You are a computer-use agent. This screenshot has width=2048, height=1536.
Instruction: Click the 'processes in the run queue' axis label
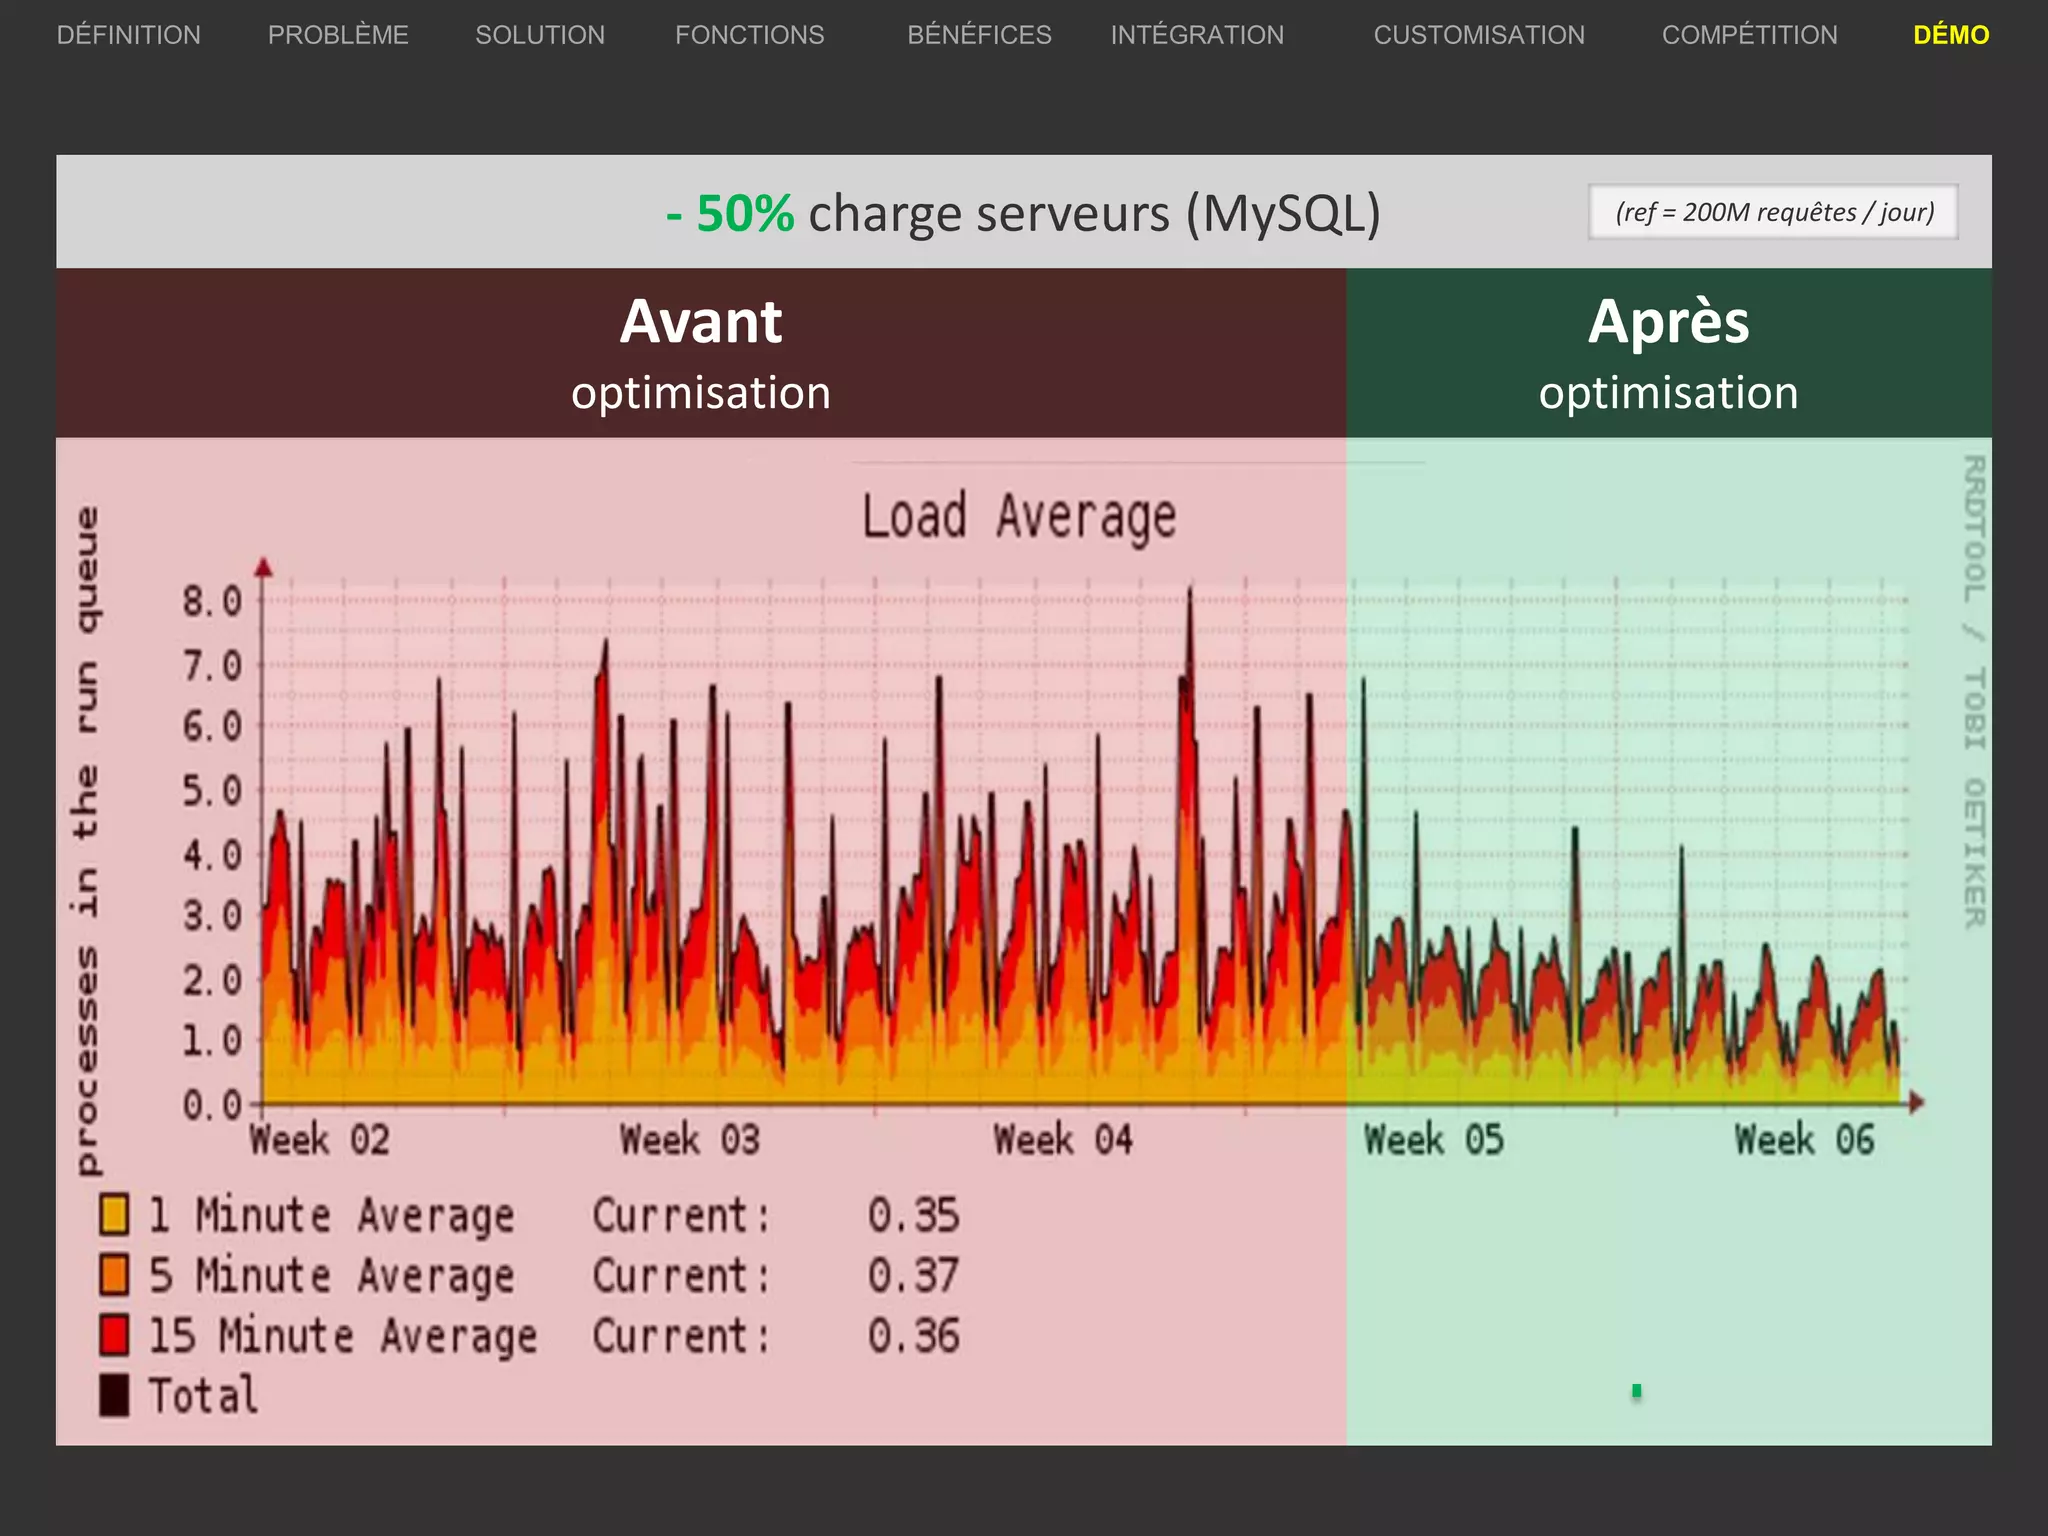point(87,841)
